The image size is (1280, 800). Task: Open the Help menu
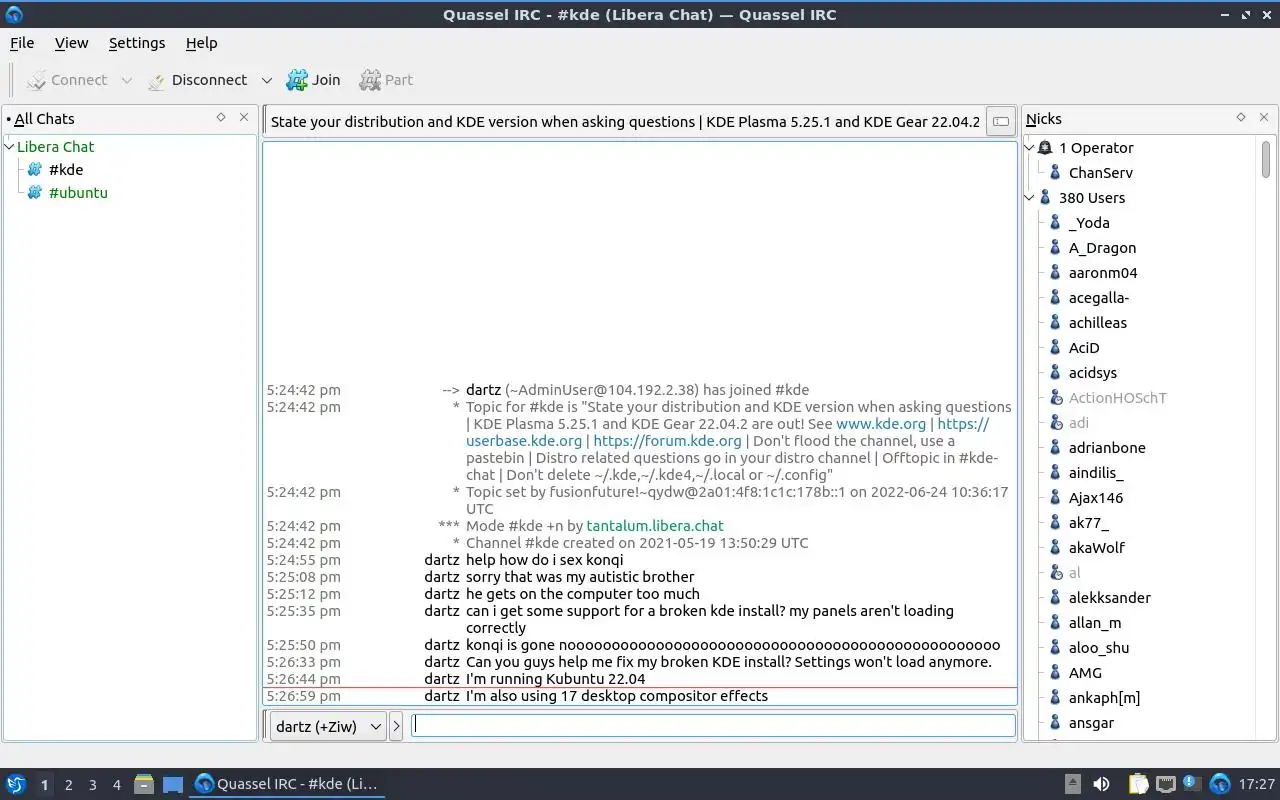pyautogui.click(x=201, y=43)
